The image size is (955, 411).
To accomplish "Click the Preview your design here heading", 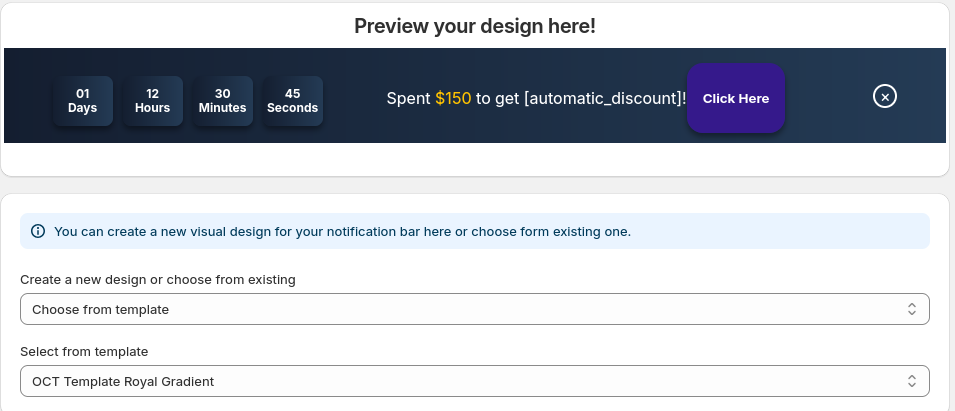I will (474, 26).
